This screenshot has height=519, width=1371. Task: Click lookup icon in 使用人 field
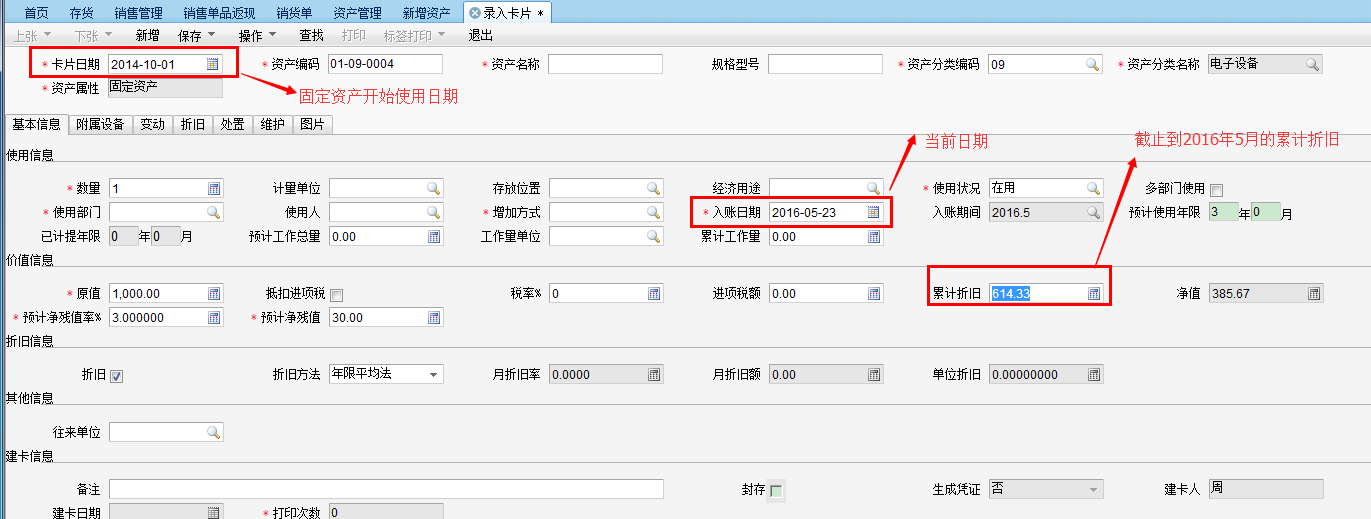434,212
